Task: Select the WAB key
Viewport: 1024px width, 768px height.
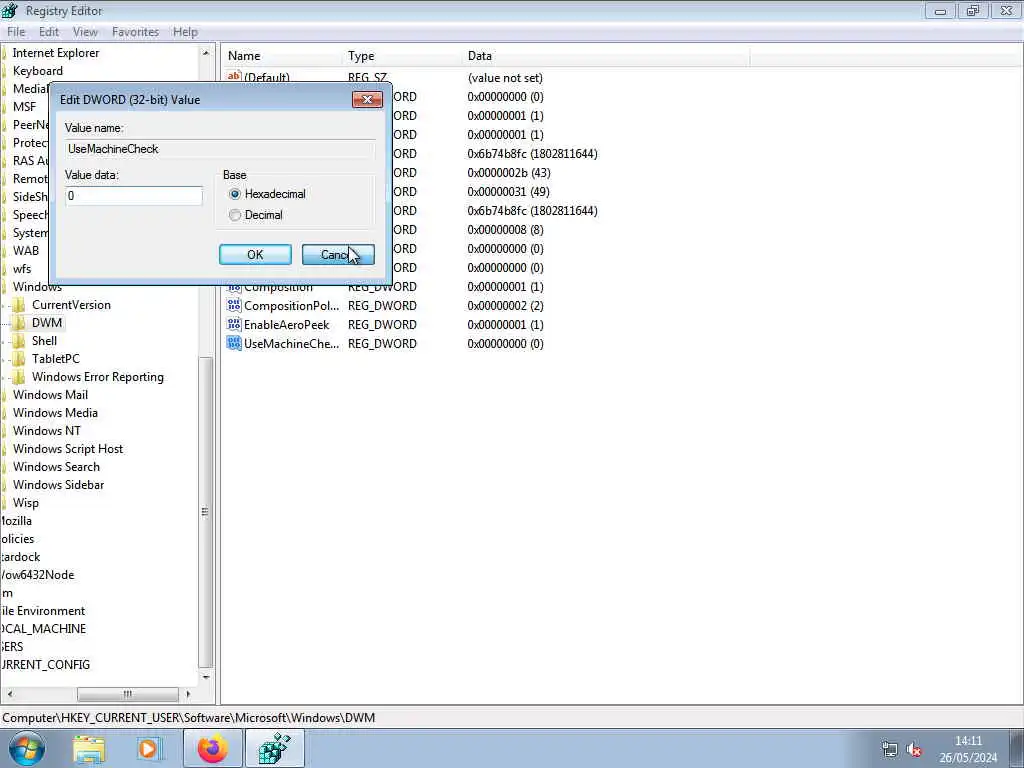Action: [x=26, y=251]
